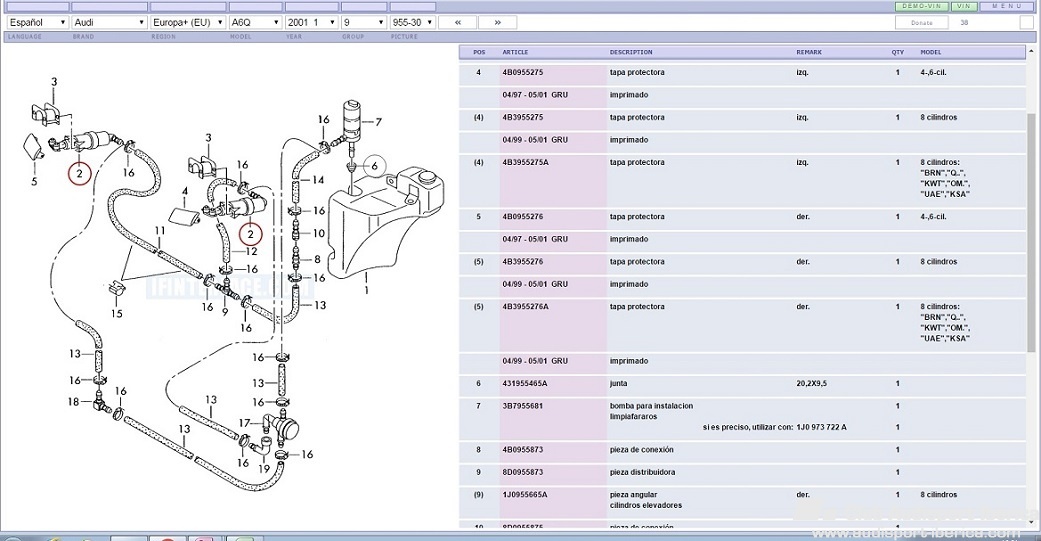Select article 3B7955681 in parts list
1041x541 pixels.
click(525, 406)
